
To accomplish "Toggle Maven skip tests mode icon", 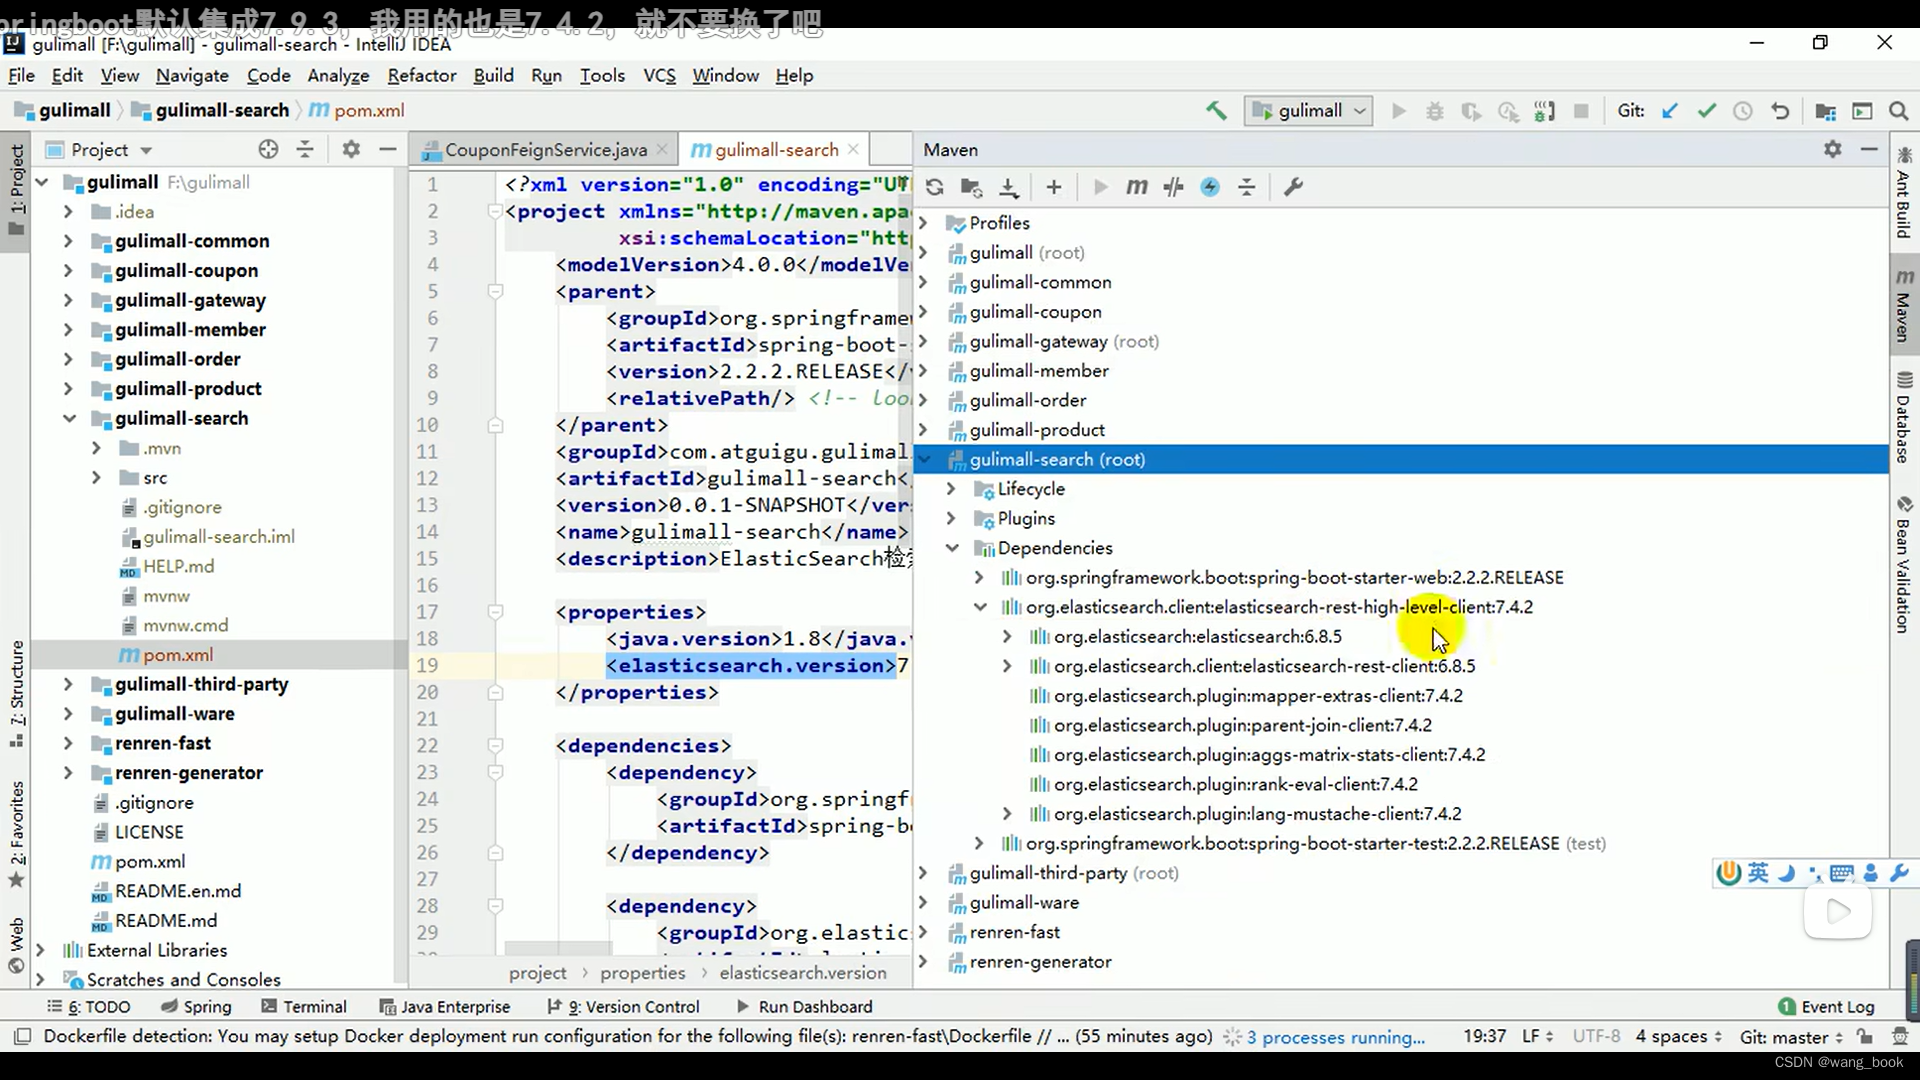I will click(x=1173, y=187).
